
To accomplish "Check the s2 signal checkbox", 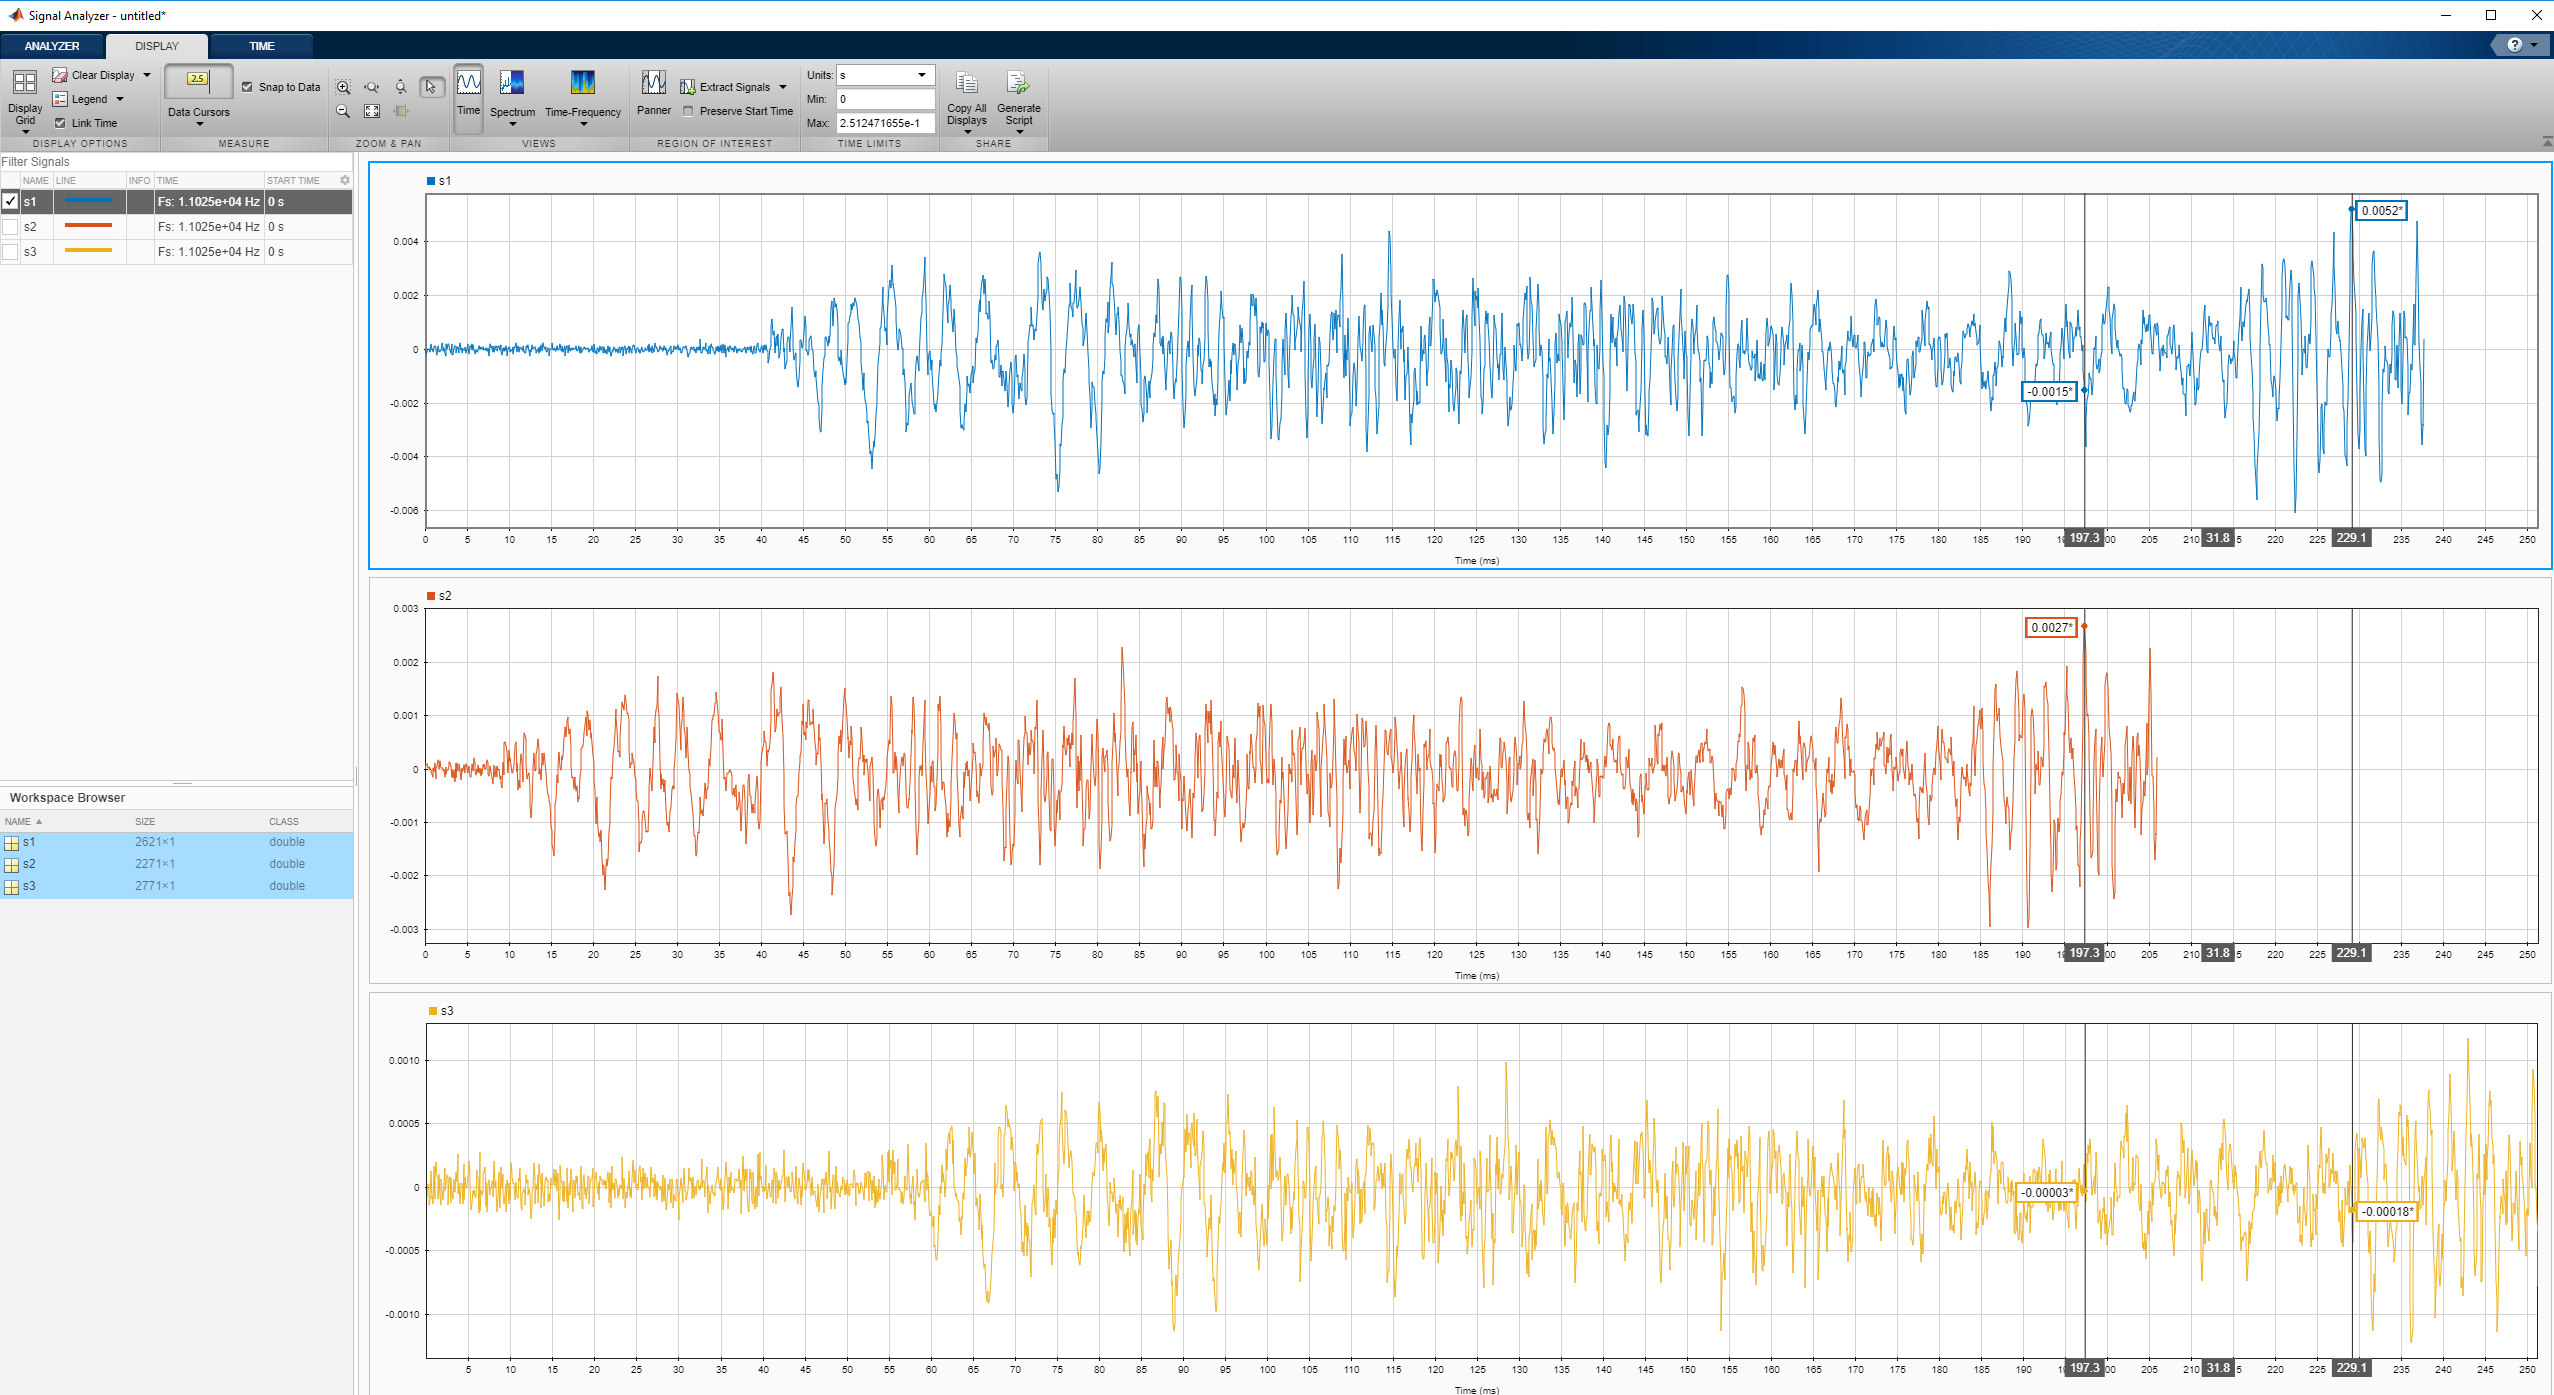I will [x=11, y=227].
